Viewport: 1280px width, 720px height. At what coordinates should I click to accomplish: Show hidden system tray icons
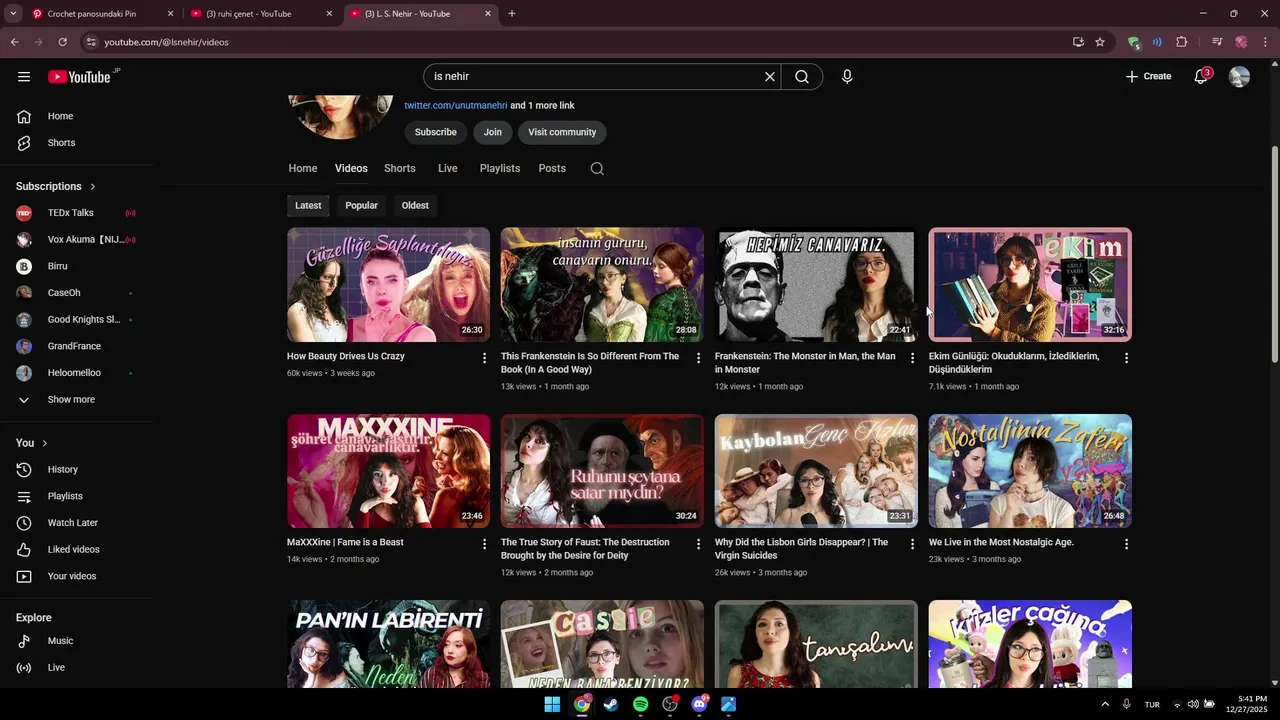coord(1104,704)
